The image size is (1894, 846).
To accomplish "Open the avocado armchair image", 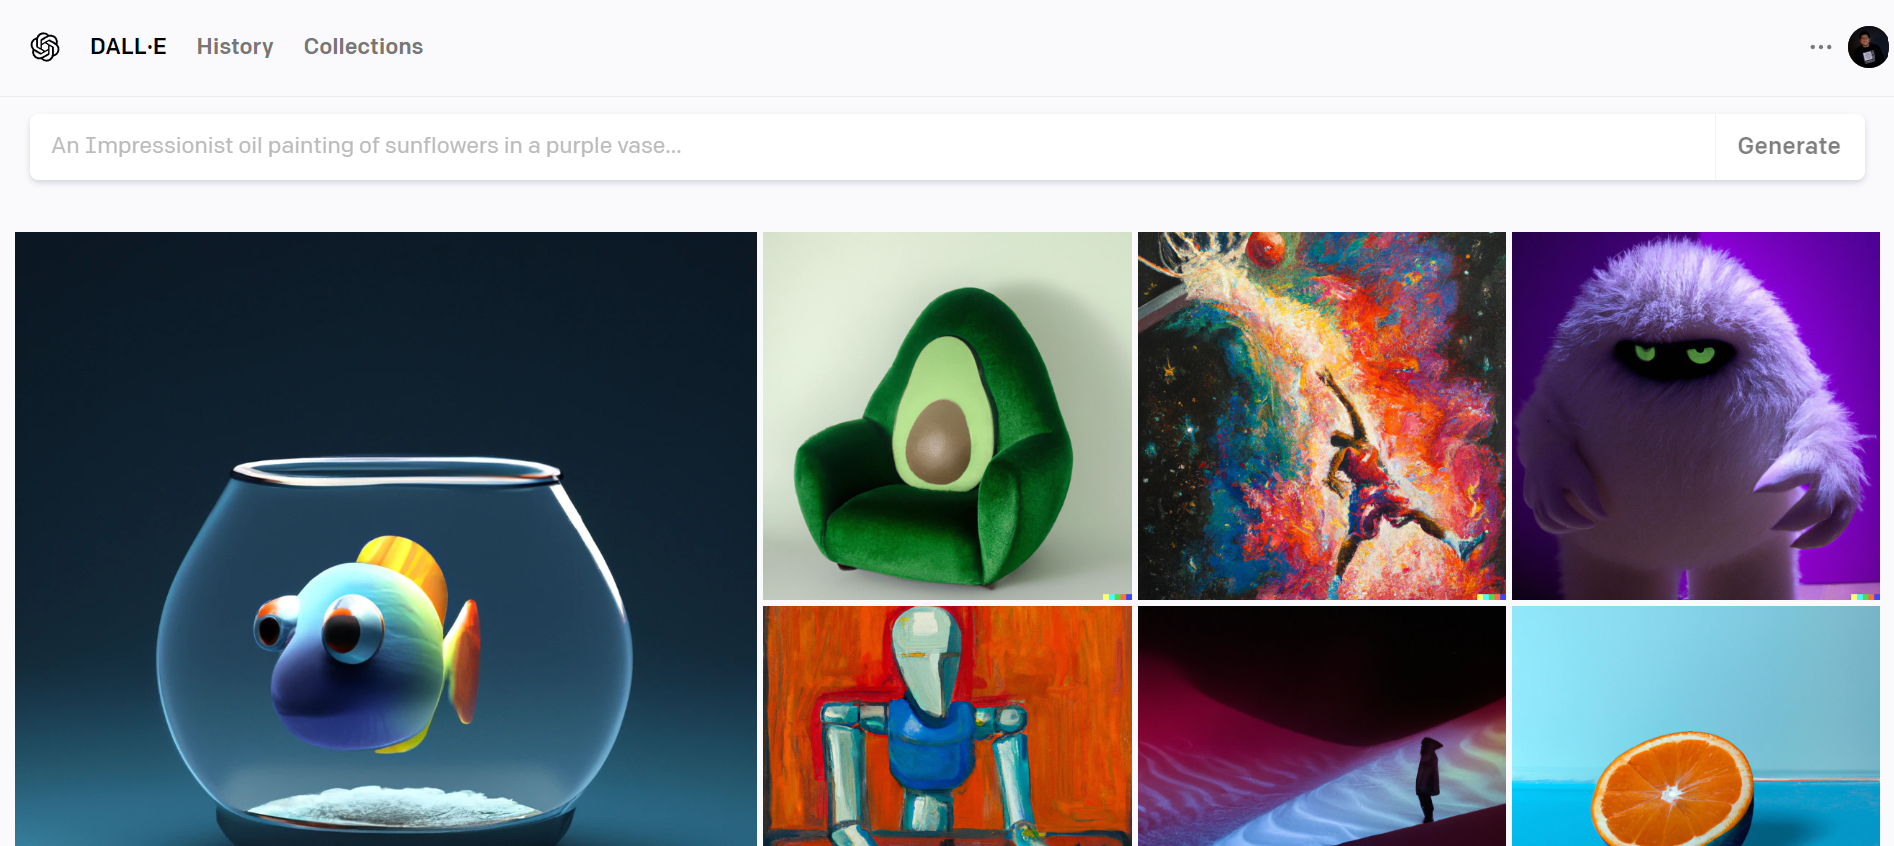I will [947, 416].
